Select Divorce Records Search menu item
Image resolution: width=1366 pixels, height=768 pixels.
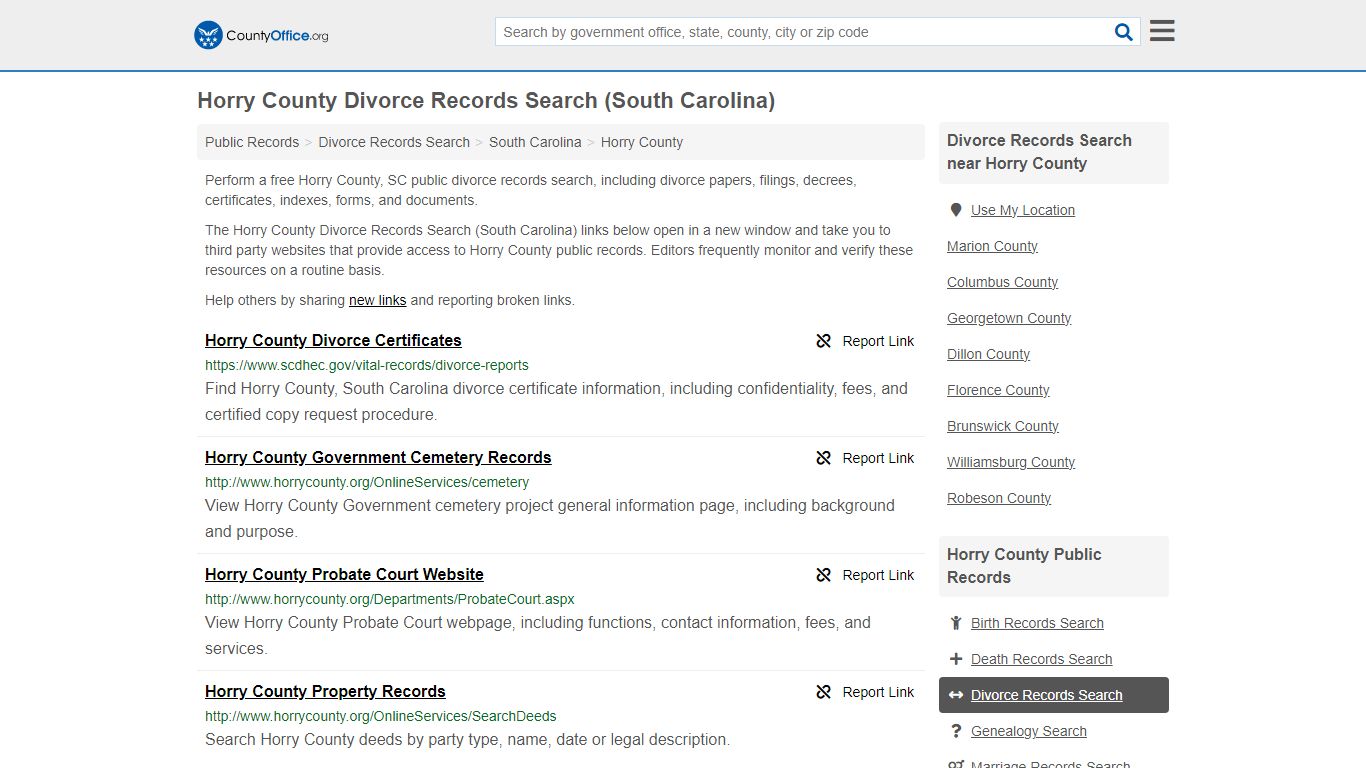click(x=1054, y=695)
